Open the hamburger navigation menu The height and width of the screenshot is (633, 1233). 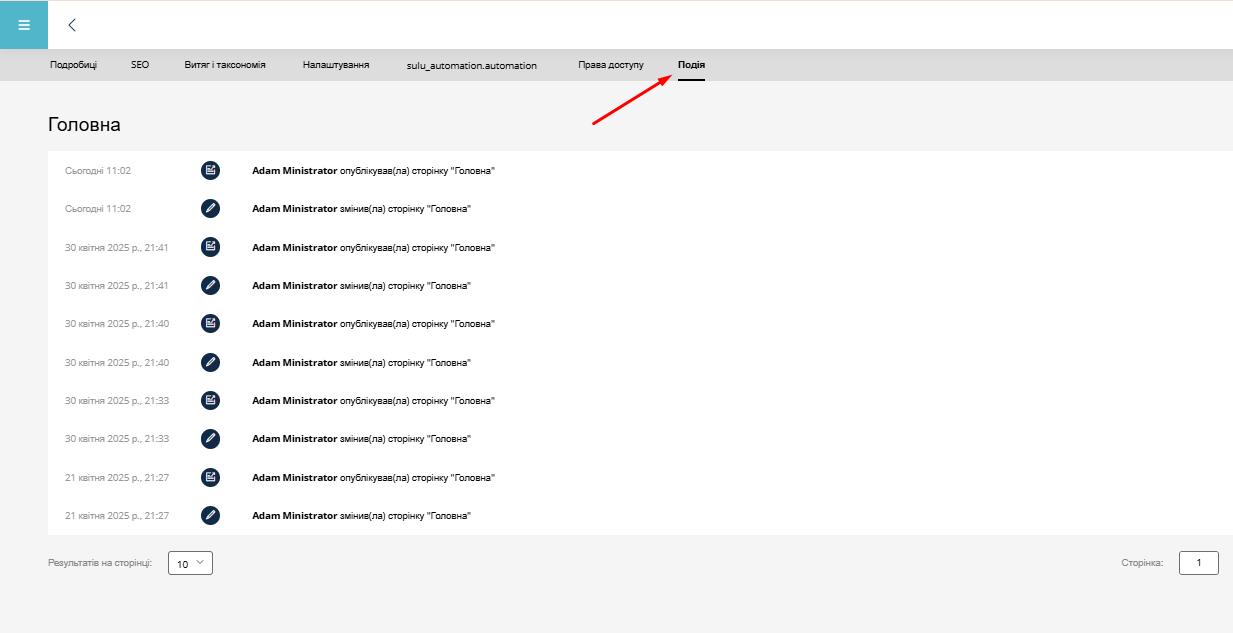click(x=24, y=25)
